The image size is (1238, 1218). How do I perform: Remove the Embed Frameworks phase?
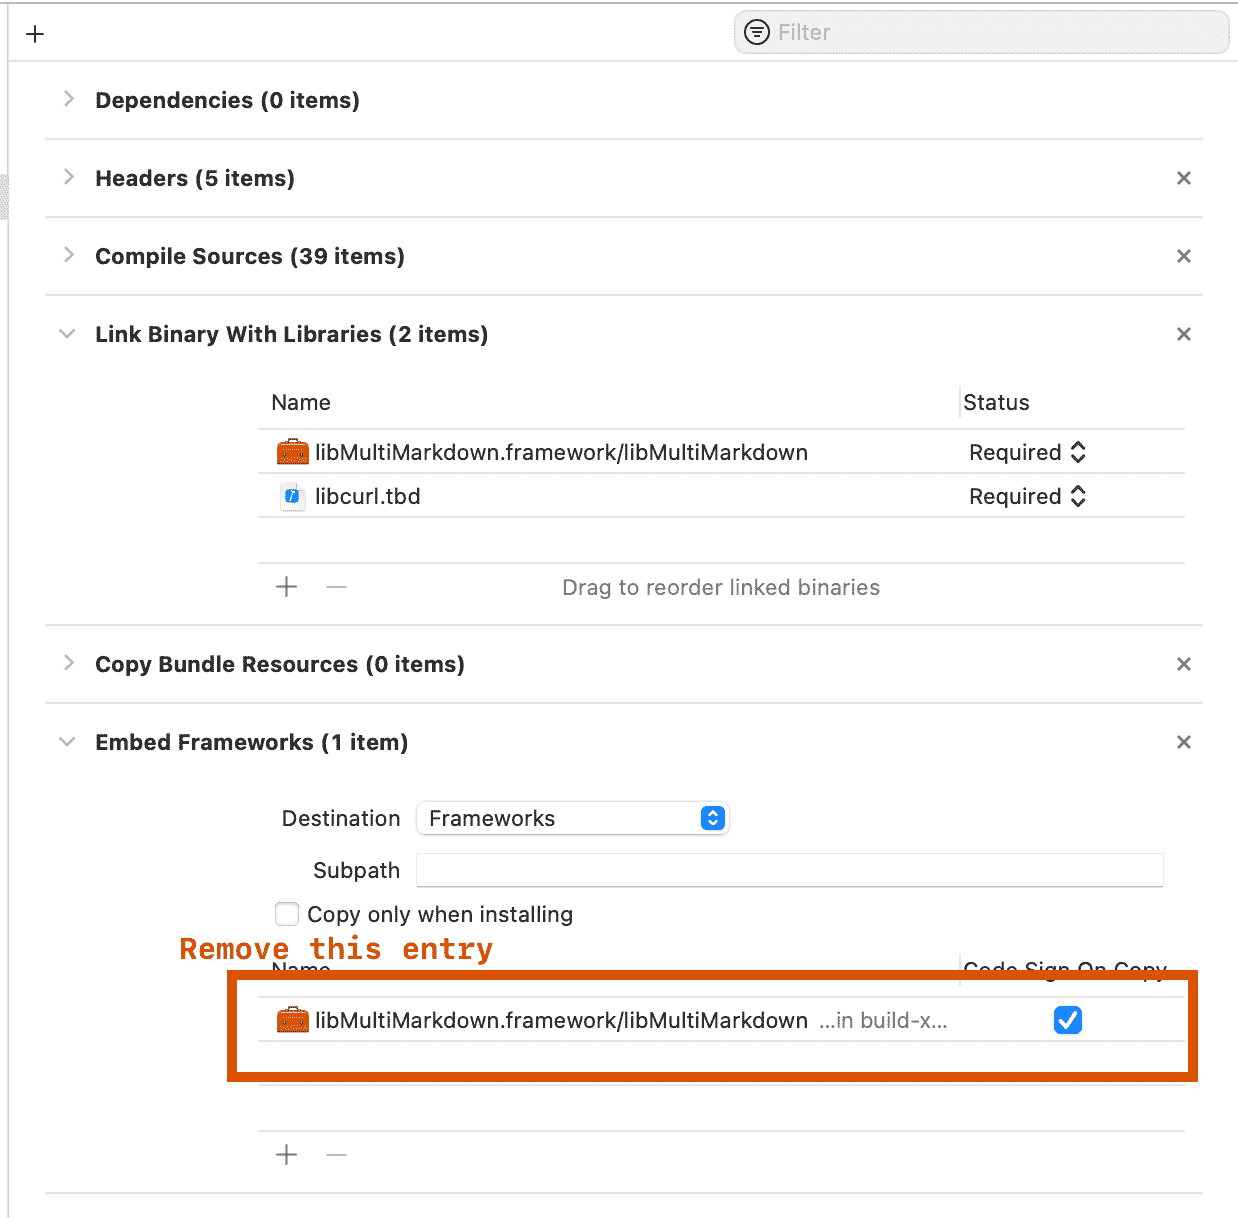[x=1183, y=742]
